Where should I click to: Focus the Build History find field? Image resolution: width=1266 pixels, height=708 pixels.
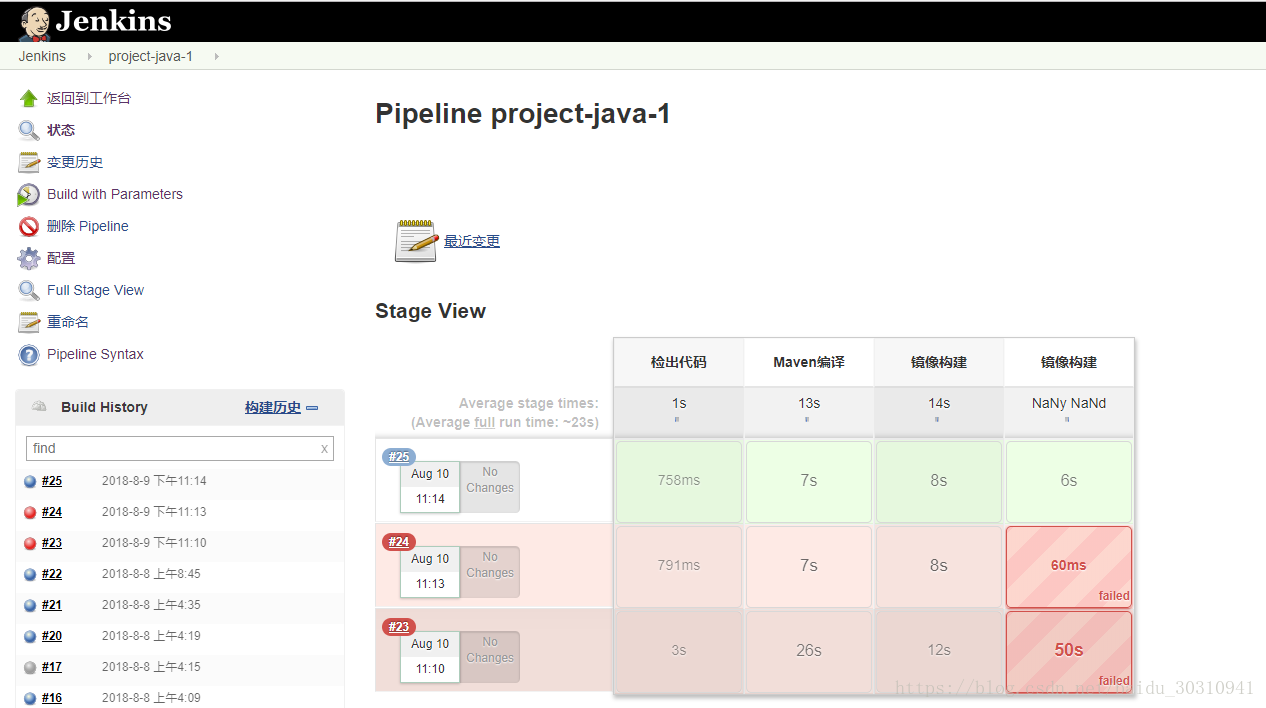(x=170, y=448)
